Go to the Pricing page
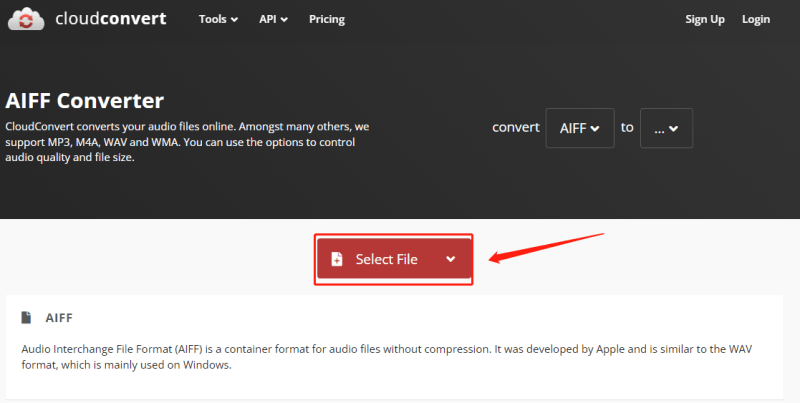 [x=327, y=19]
